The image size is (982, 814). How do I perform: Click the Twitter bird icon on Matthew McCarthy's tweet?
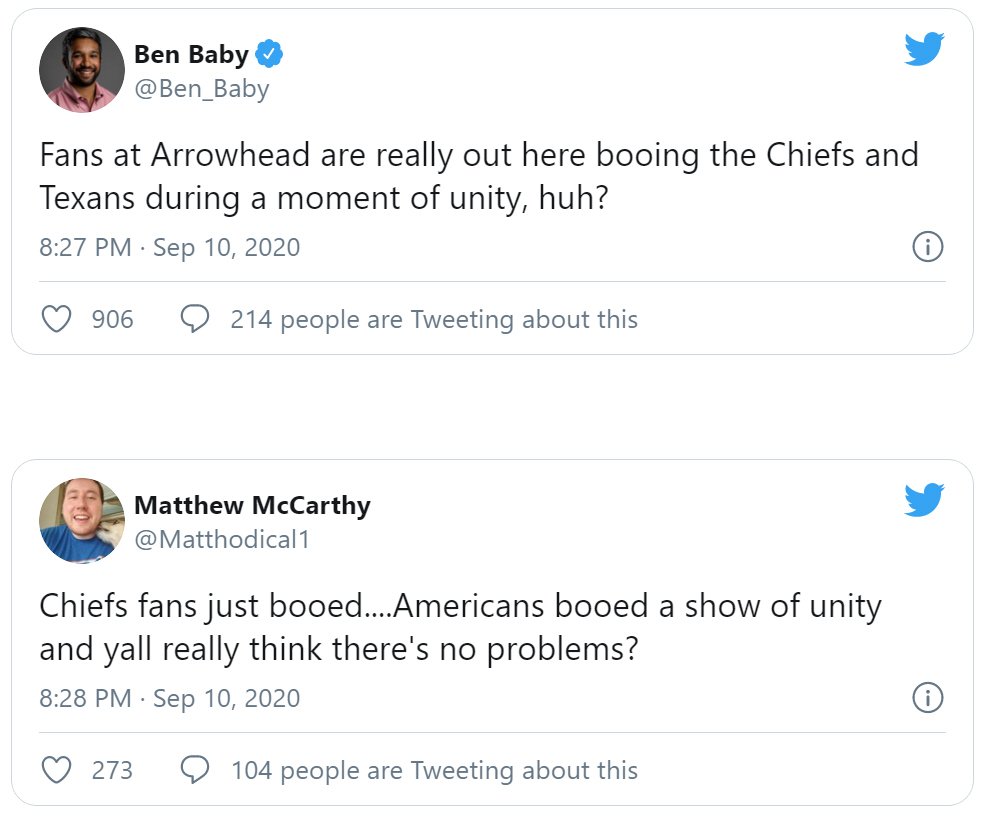(924, 499)
